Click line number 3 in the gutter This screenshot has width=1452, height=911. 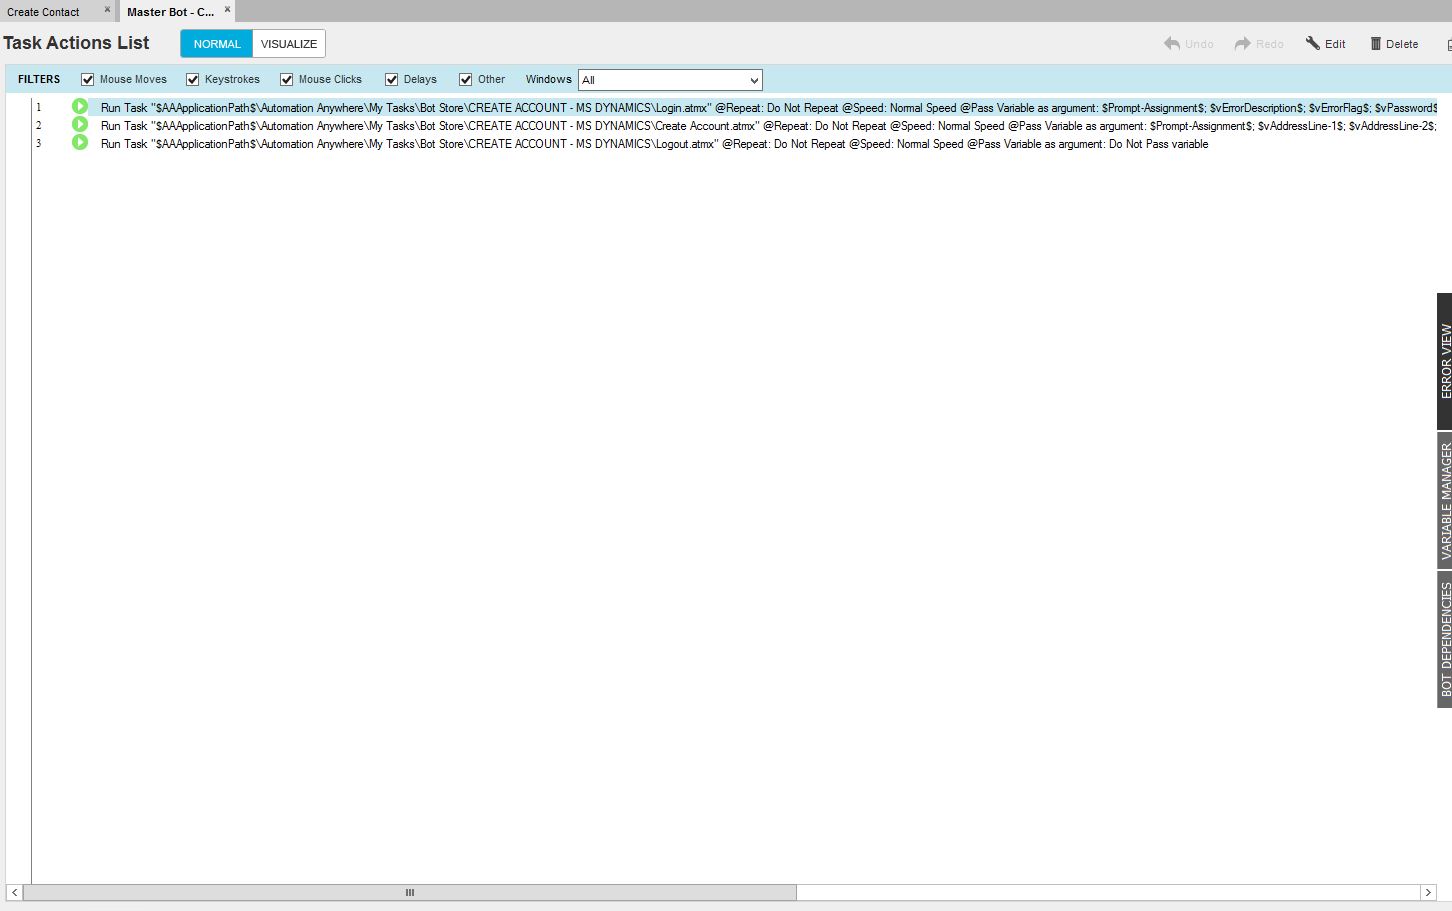pyautogui.click(x=39, y=144)
